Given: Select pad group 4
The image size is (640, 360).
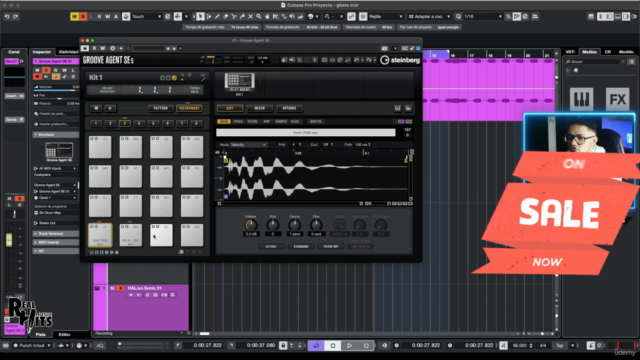Looking at the screenshot, I should pyautogui.click(x=139, y=123).
